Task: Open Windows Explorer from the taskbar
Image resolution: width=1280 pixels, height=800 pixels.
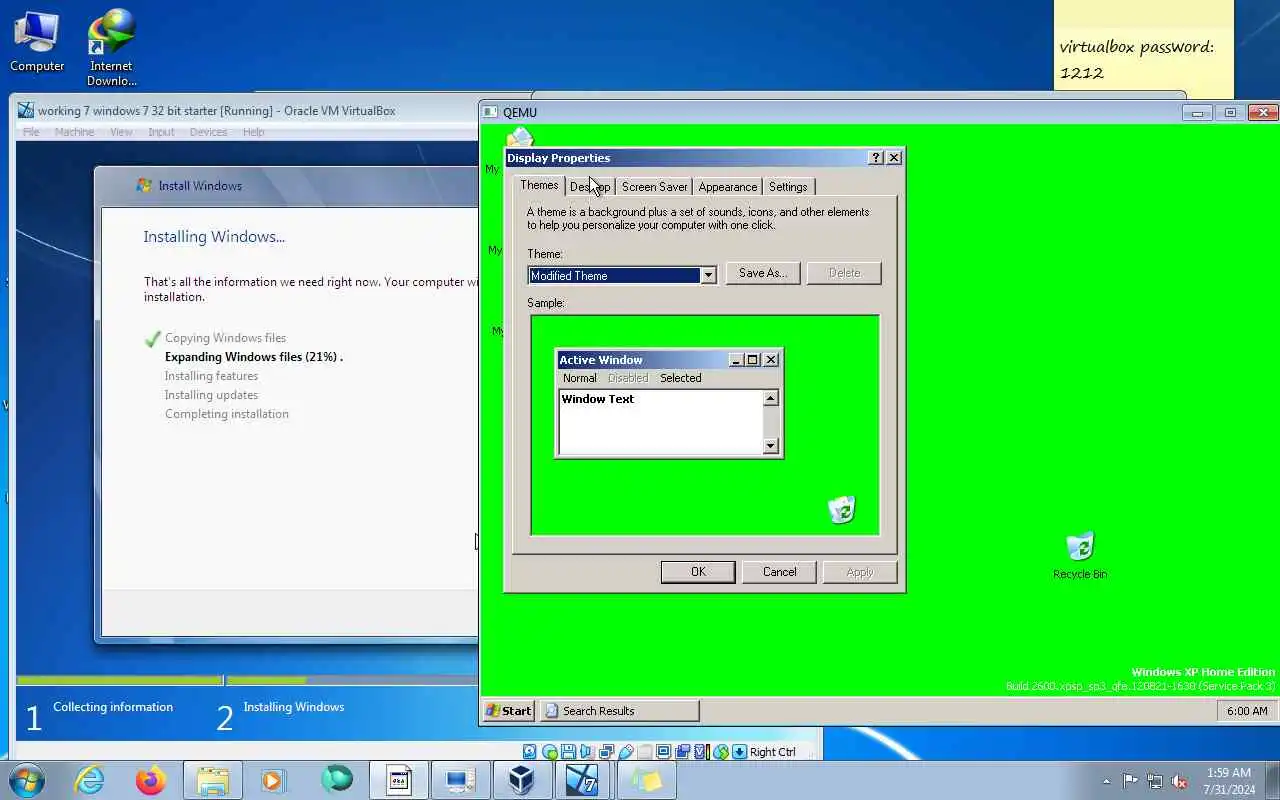Action: click(x=213, y=780)
